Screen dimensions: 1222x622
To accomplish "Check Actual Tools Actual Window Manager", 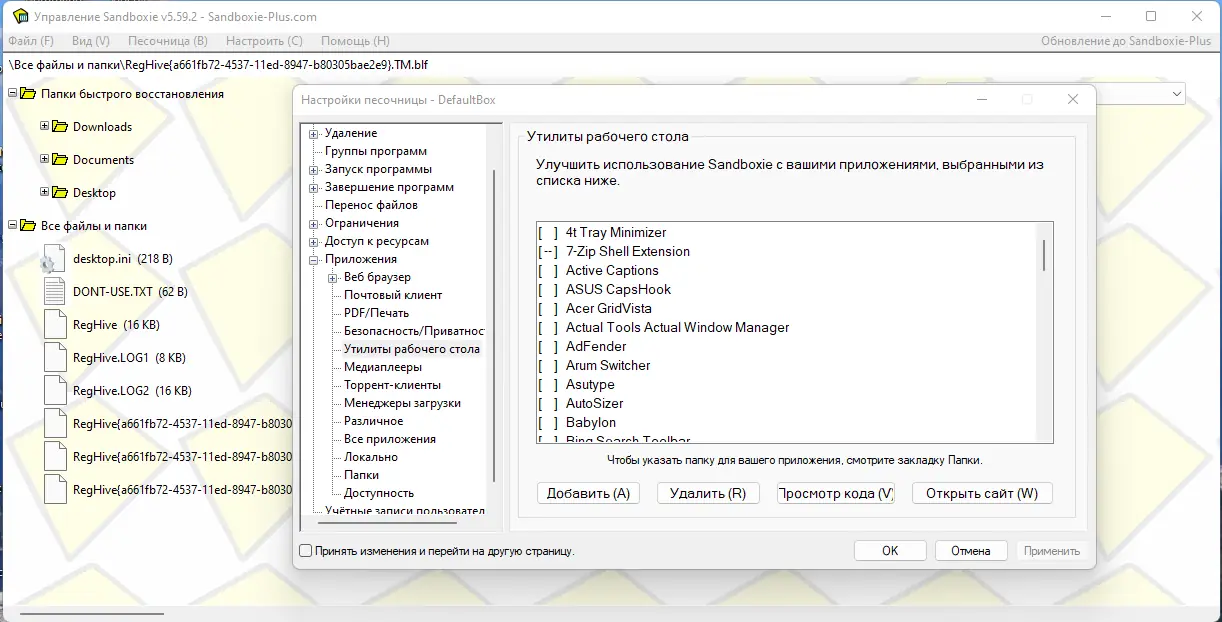I will [x=548, y=328].
